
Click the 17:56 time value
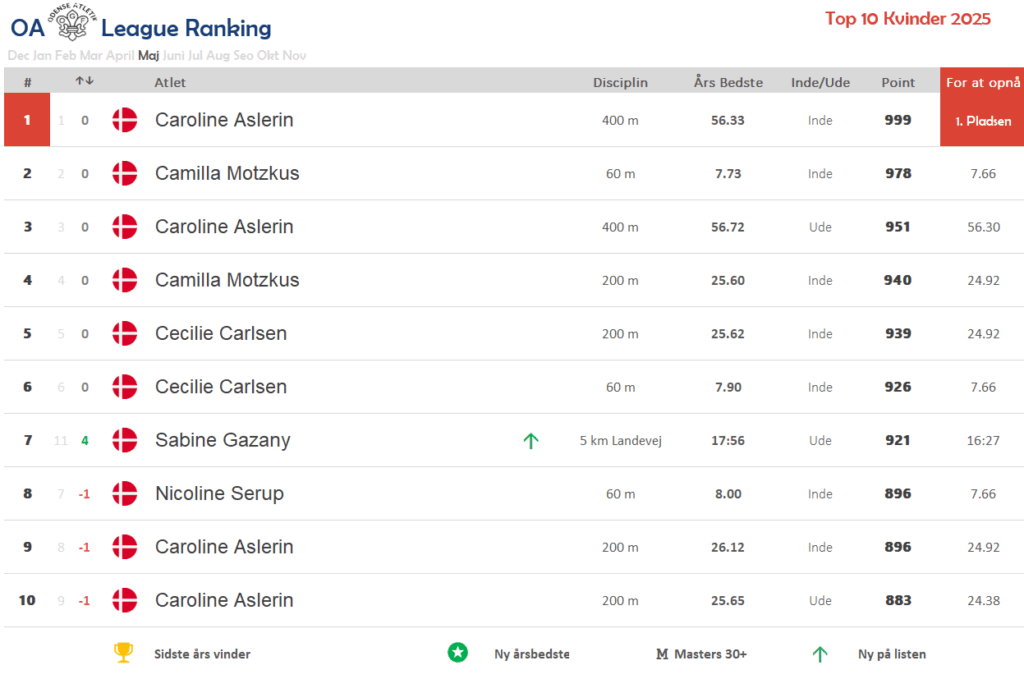[728, 441]
